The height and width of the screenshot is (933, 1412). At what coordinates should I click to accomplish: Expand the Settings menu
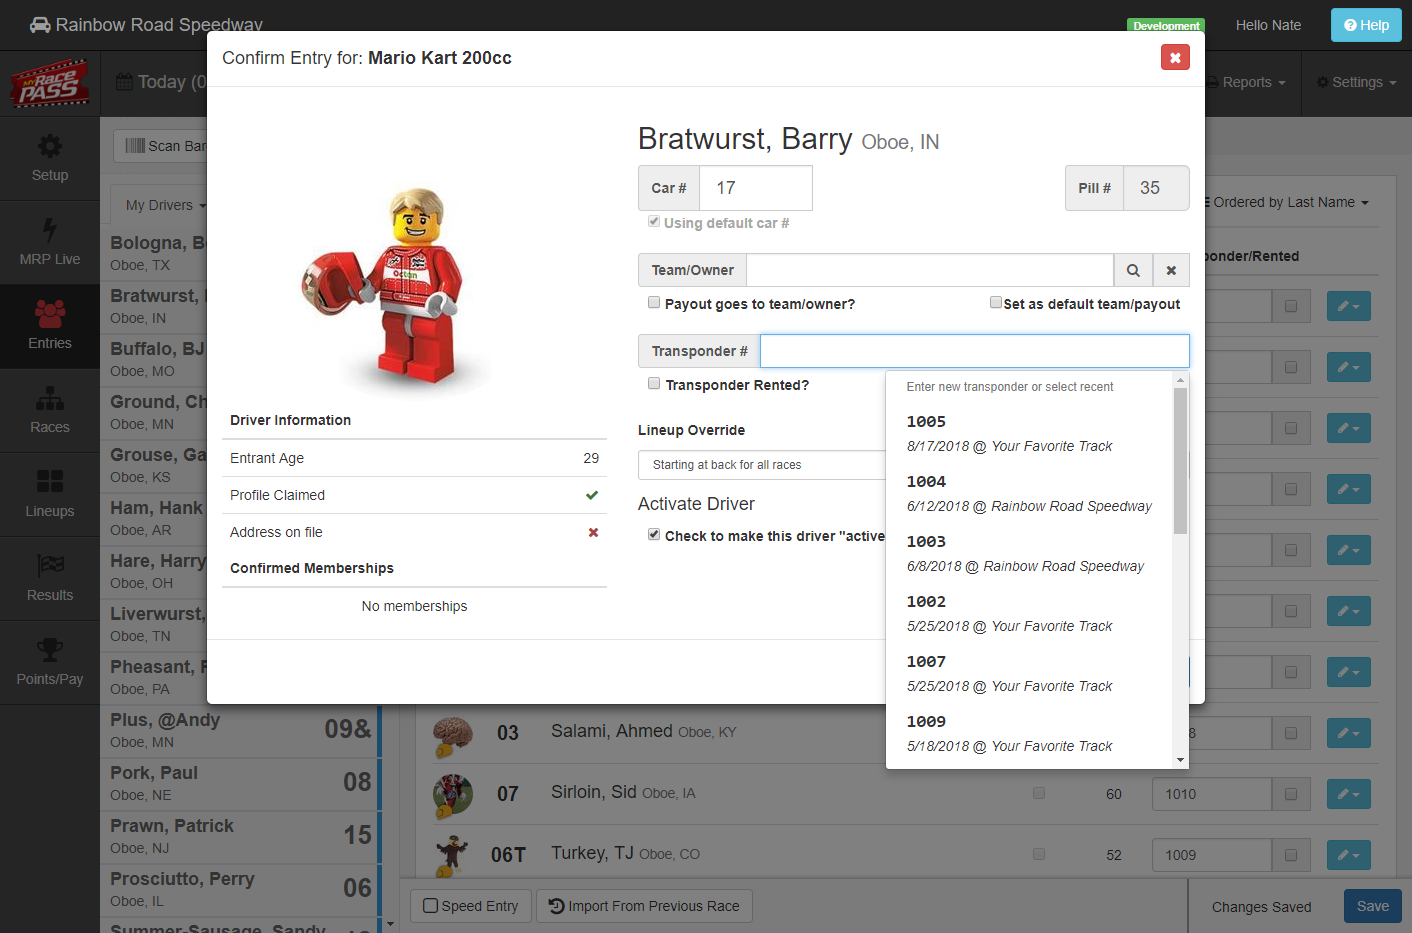tap(1357, 82)
